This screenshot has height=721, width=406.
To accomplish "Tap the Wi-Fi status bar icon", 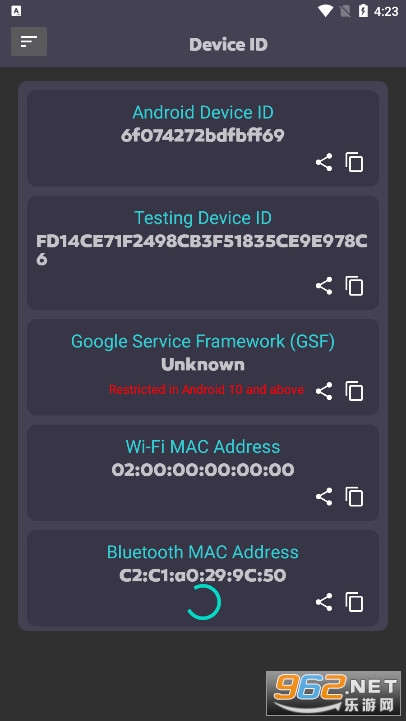I will click(x=326, y=11).
